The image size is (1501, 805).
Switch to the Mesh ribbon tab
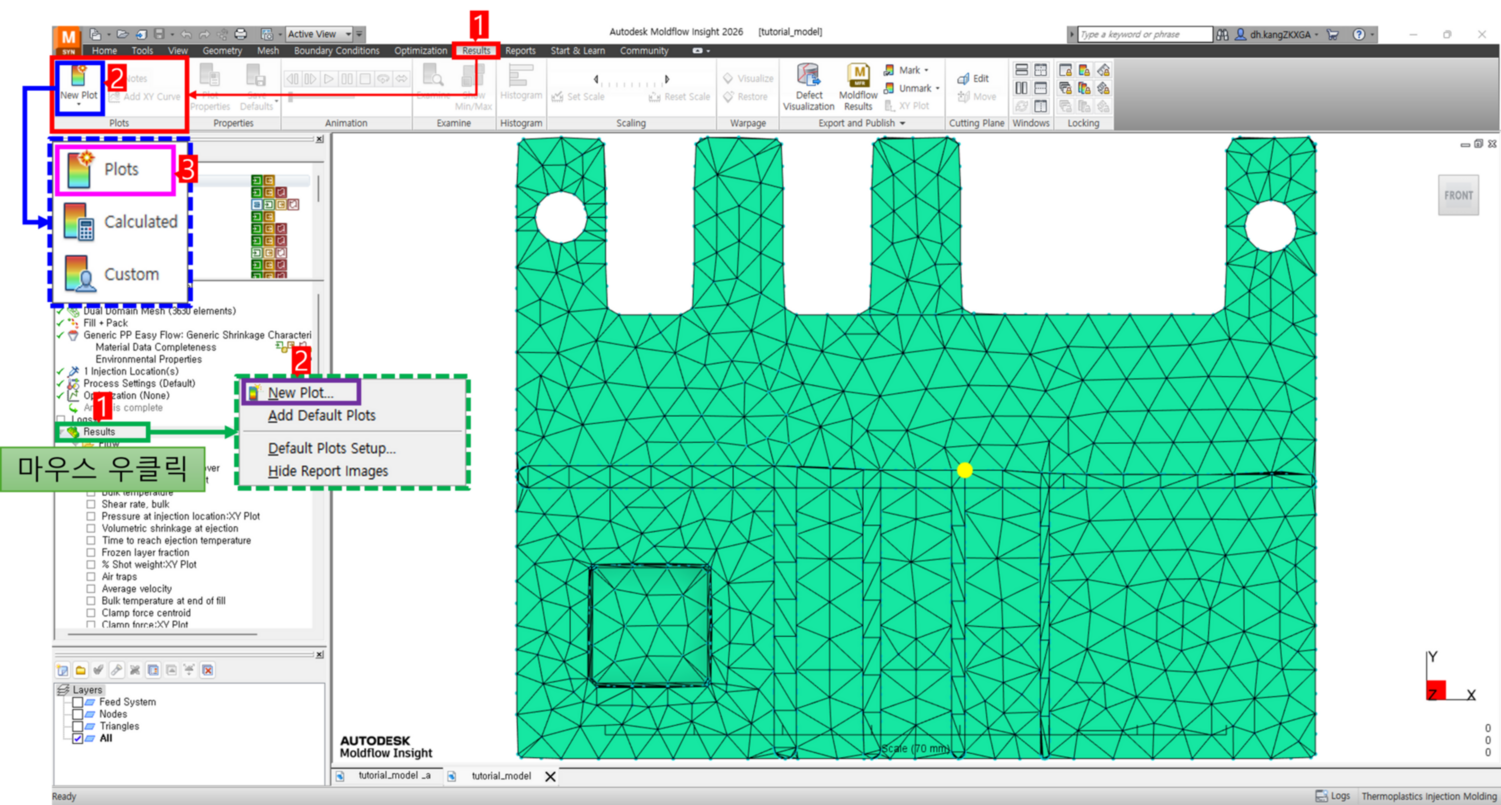(x=268, y=50)
